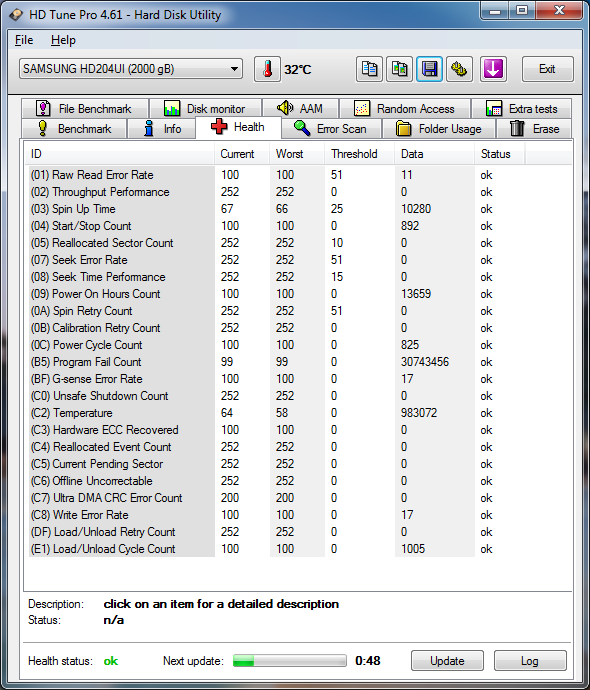Click the Current column header

(x=242, y=154)
